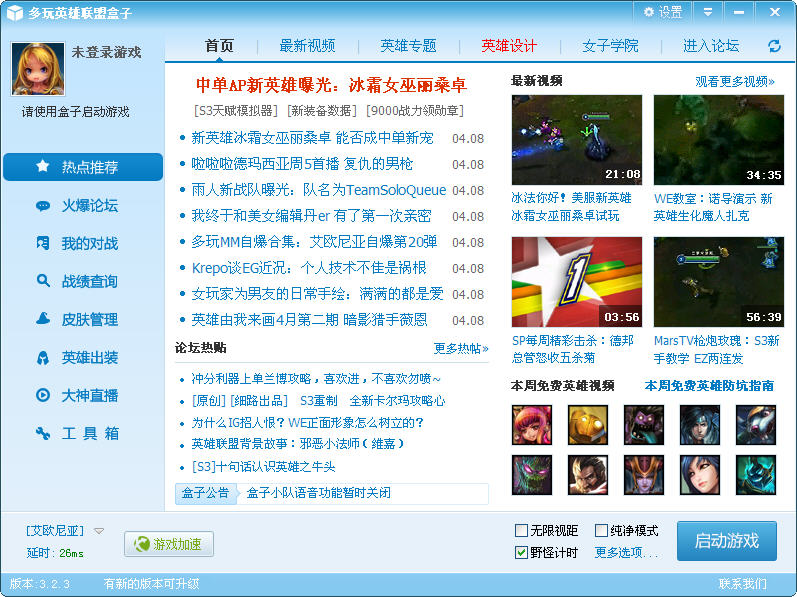This screenshot has width=797, height=597.
Task: Open the 女子学院 tab
Action: pyautogui.click(x=610, y=46)
